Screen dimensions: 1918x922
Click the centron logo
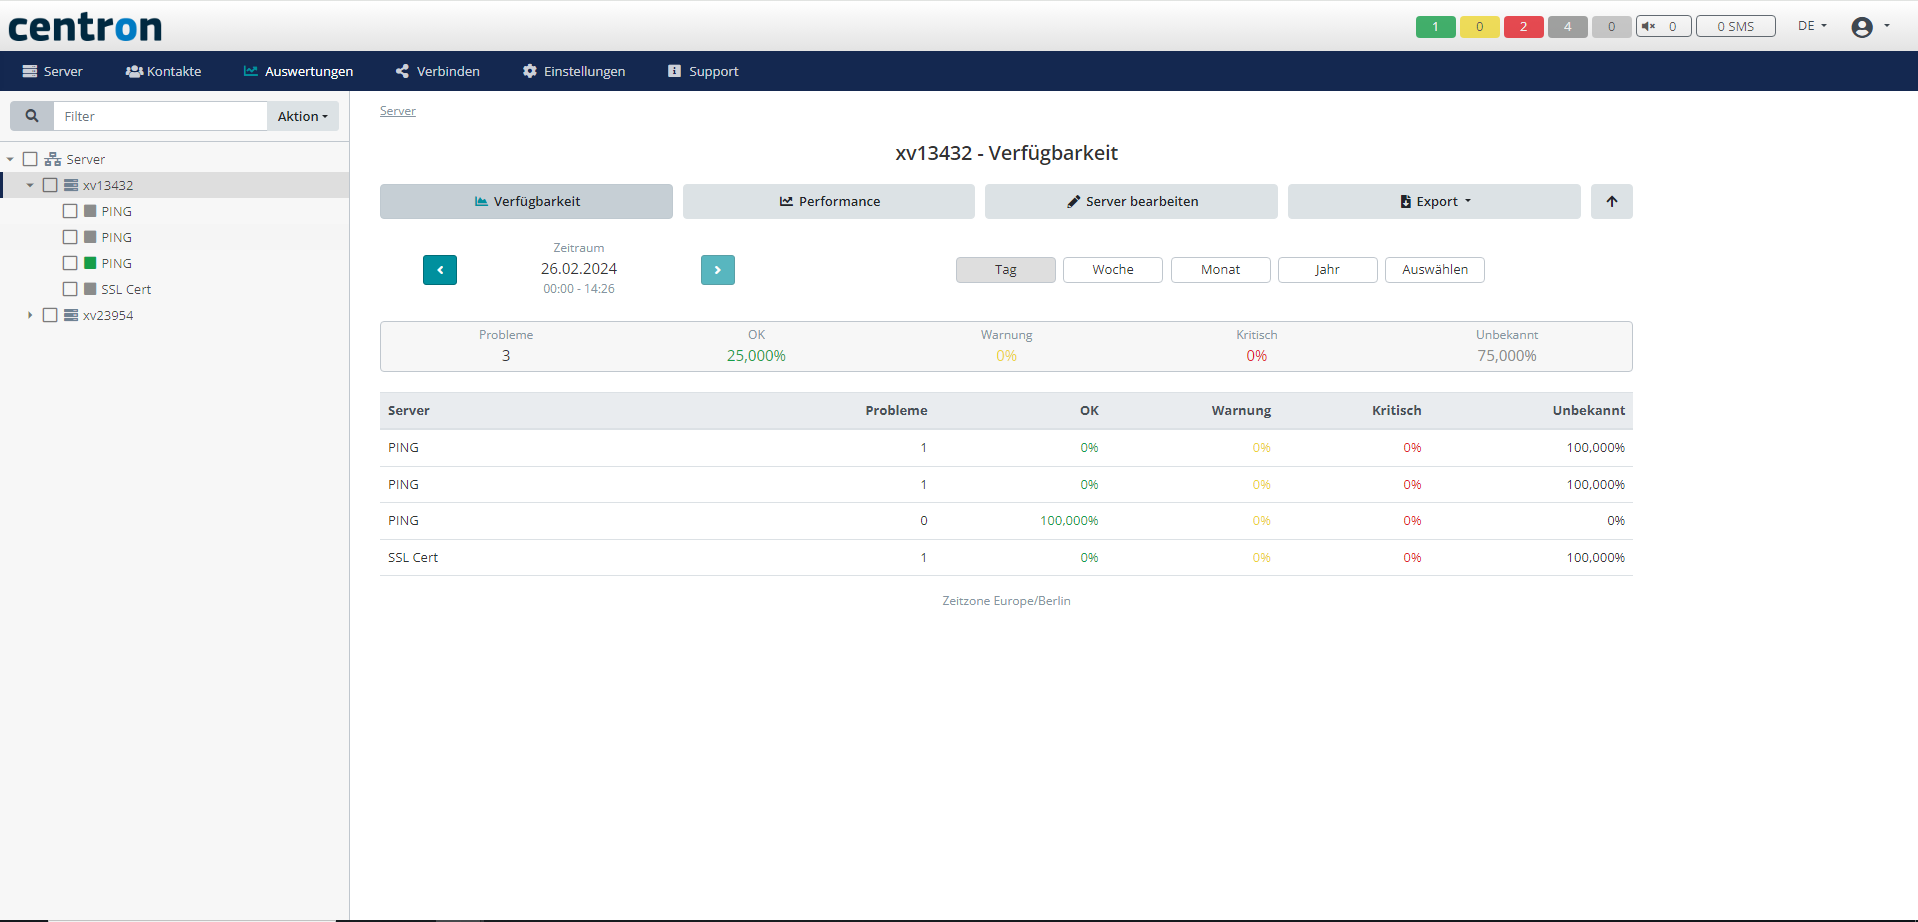coord(85,26)
